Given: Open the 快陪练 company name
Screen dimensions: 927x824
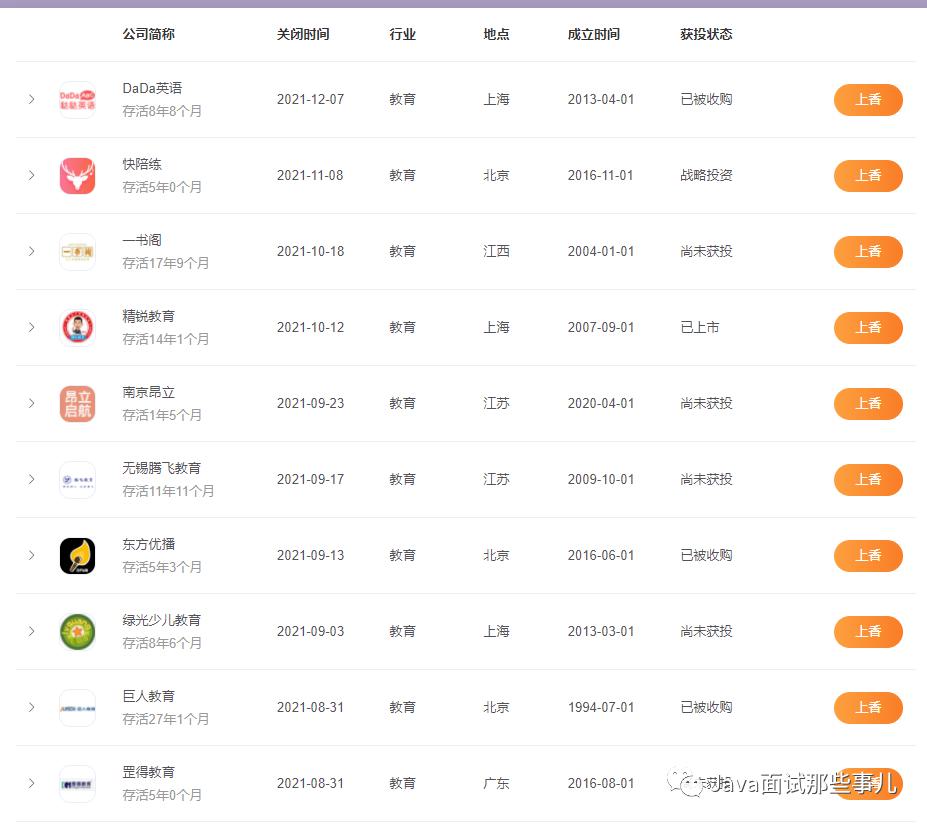Looking at the screenshot, I should 142,164.
